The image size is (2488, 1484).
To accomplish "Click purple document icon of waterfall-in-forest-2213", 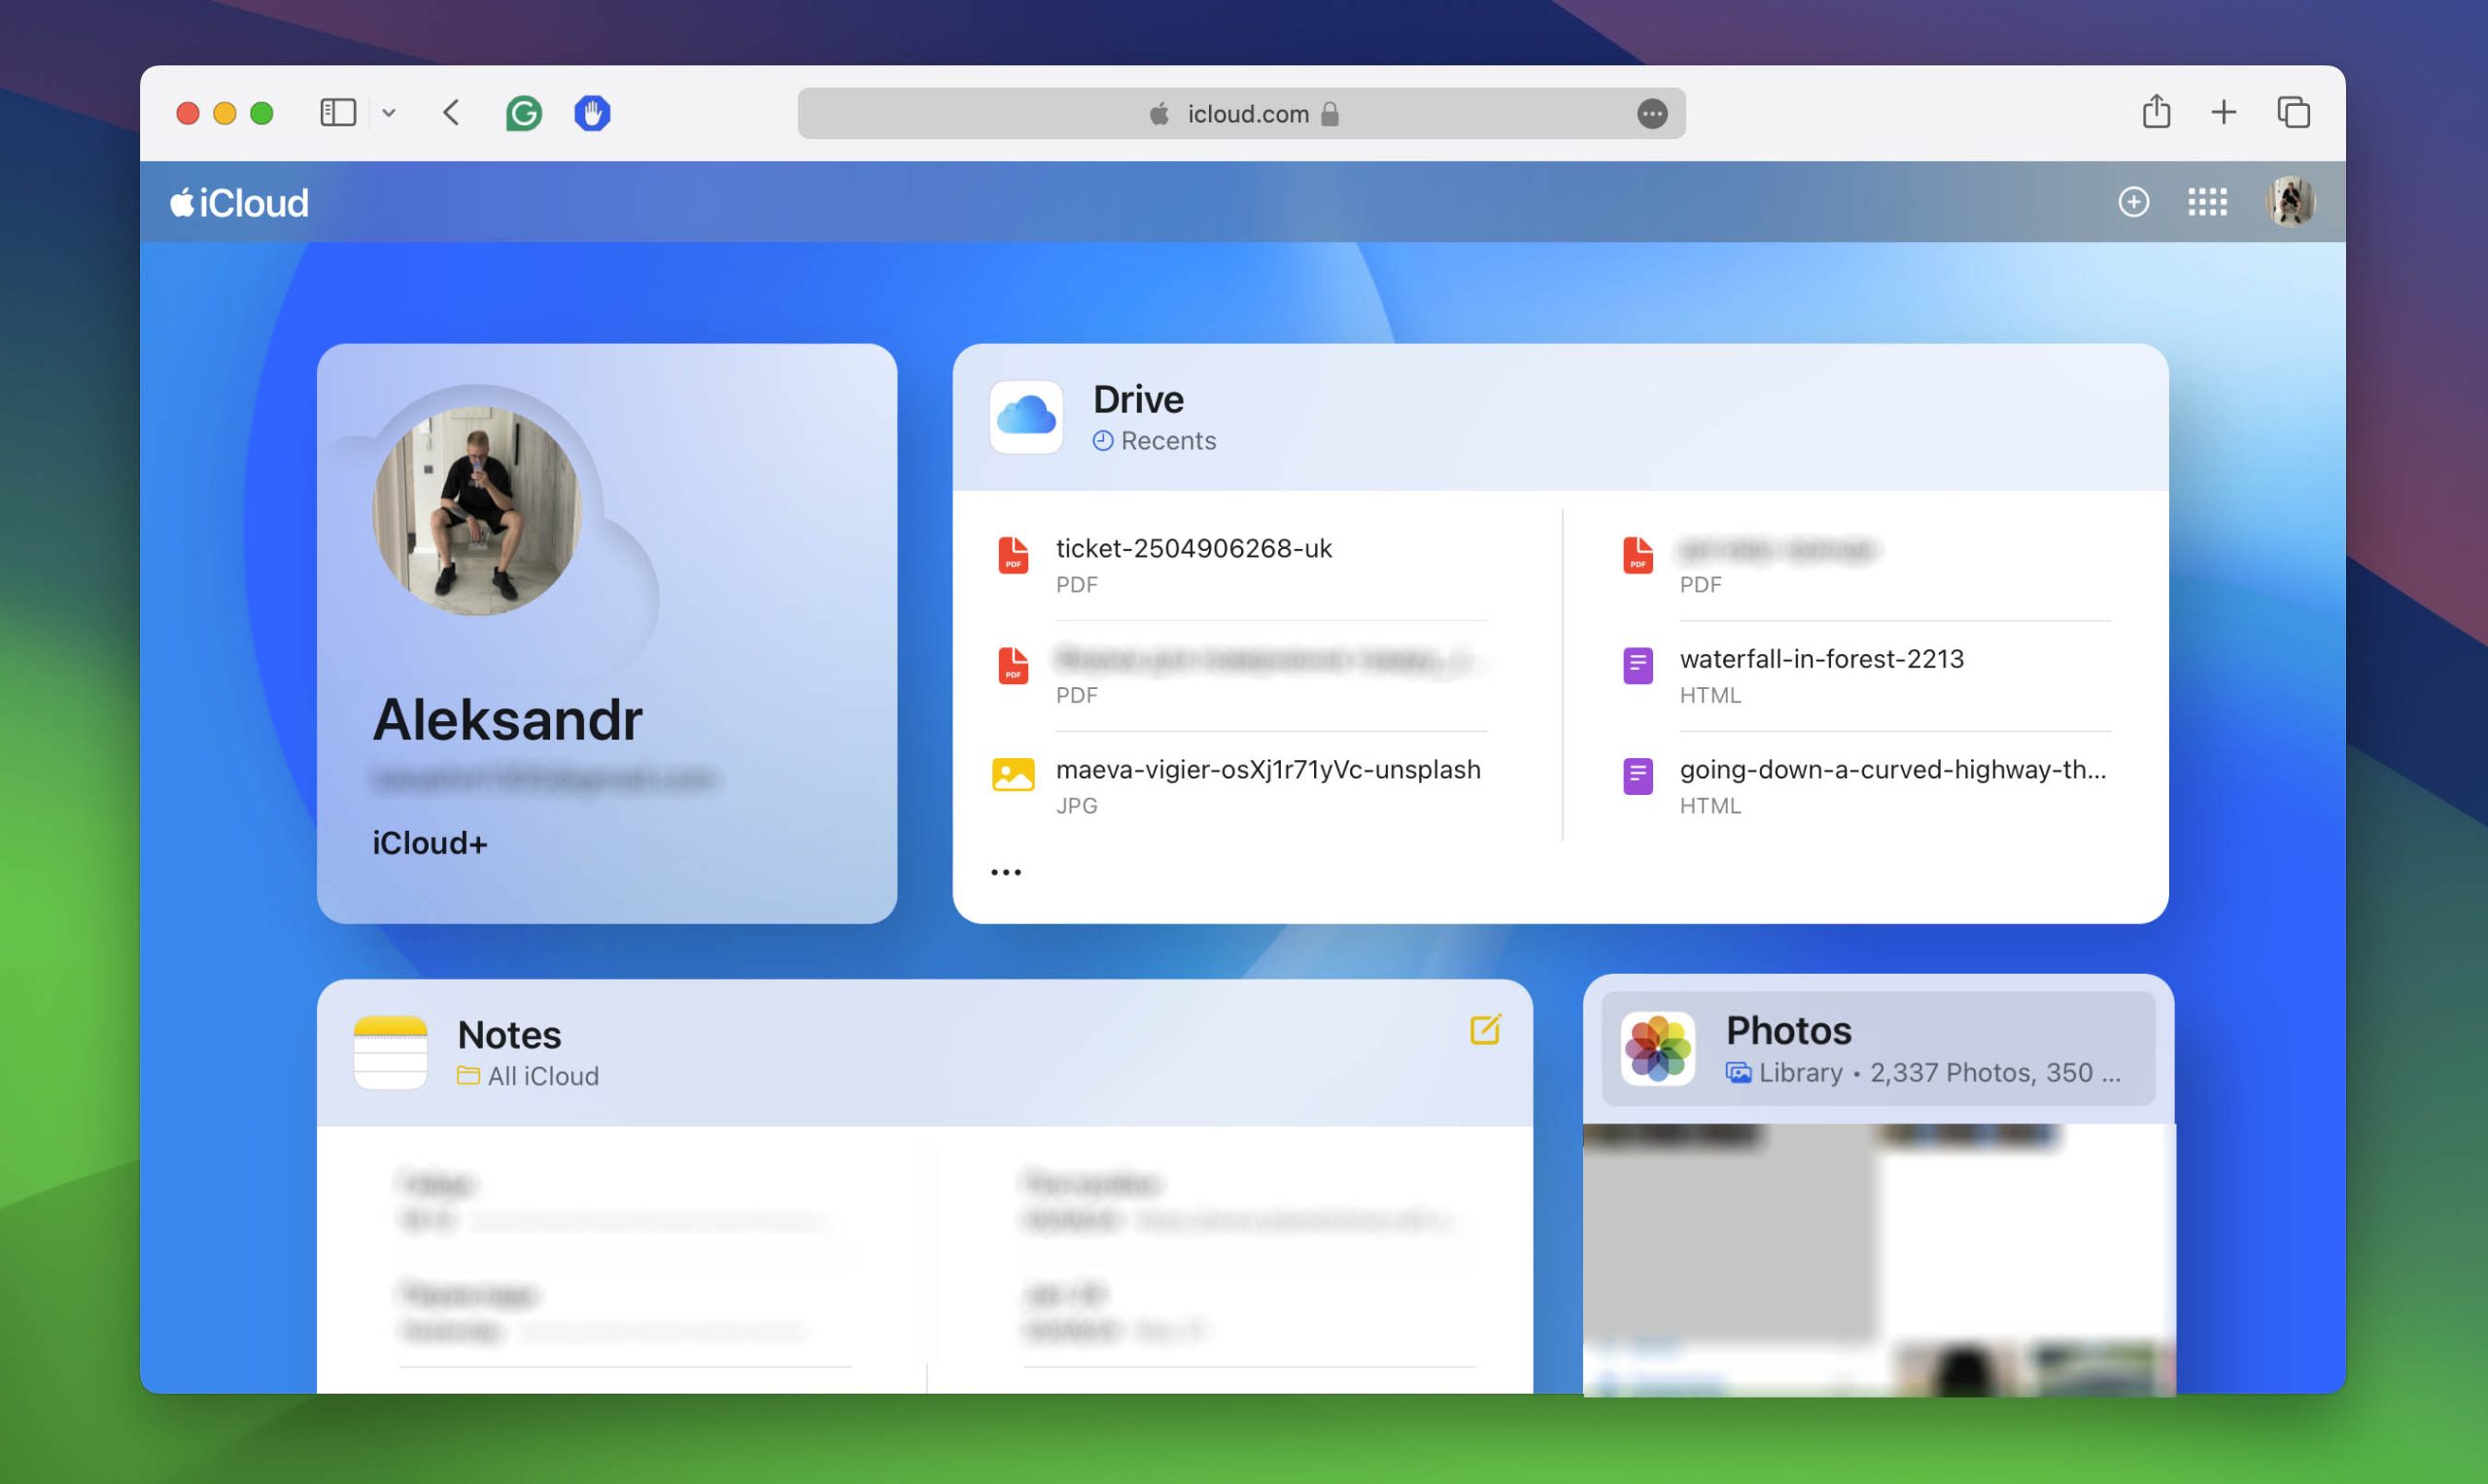I will coord(1637,665).
